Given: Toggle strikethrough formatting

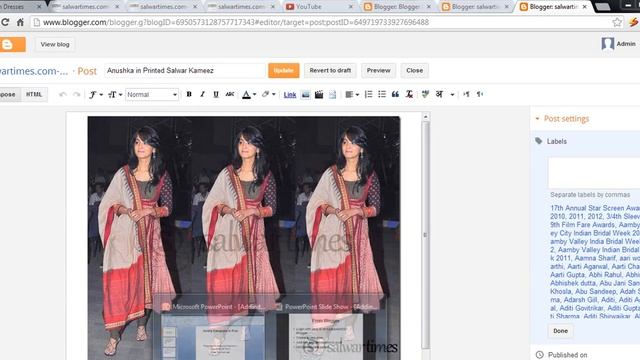Looking at the screenshot, I should pos(229,94).
